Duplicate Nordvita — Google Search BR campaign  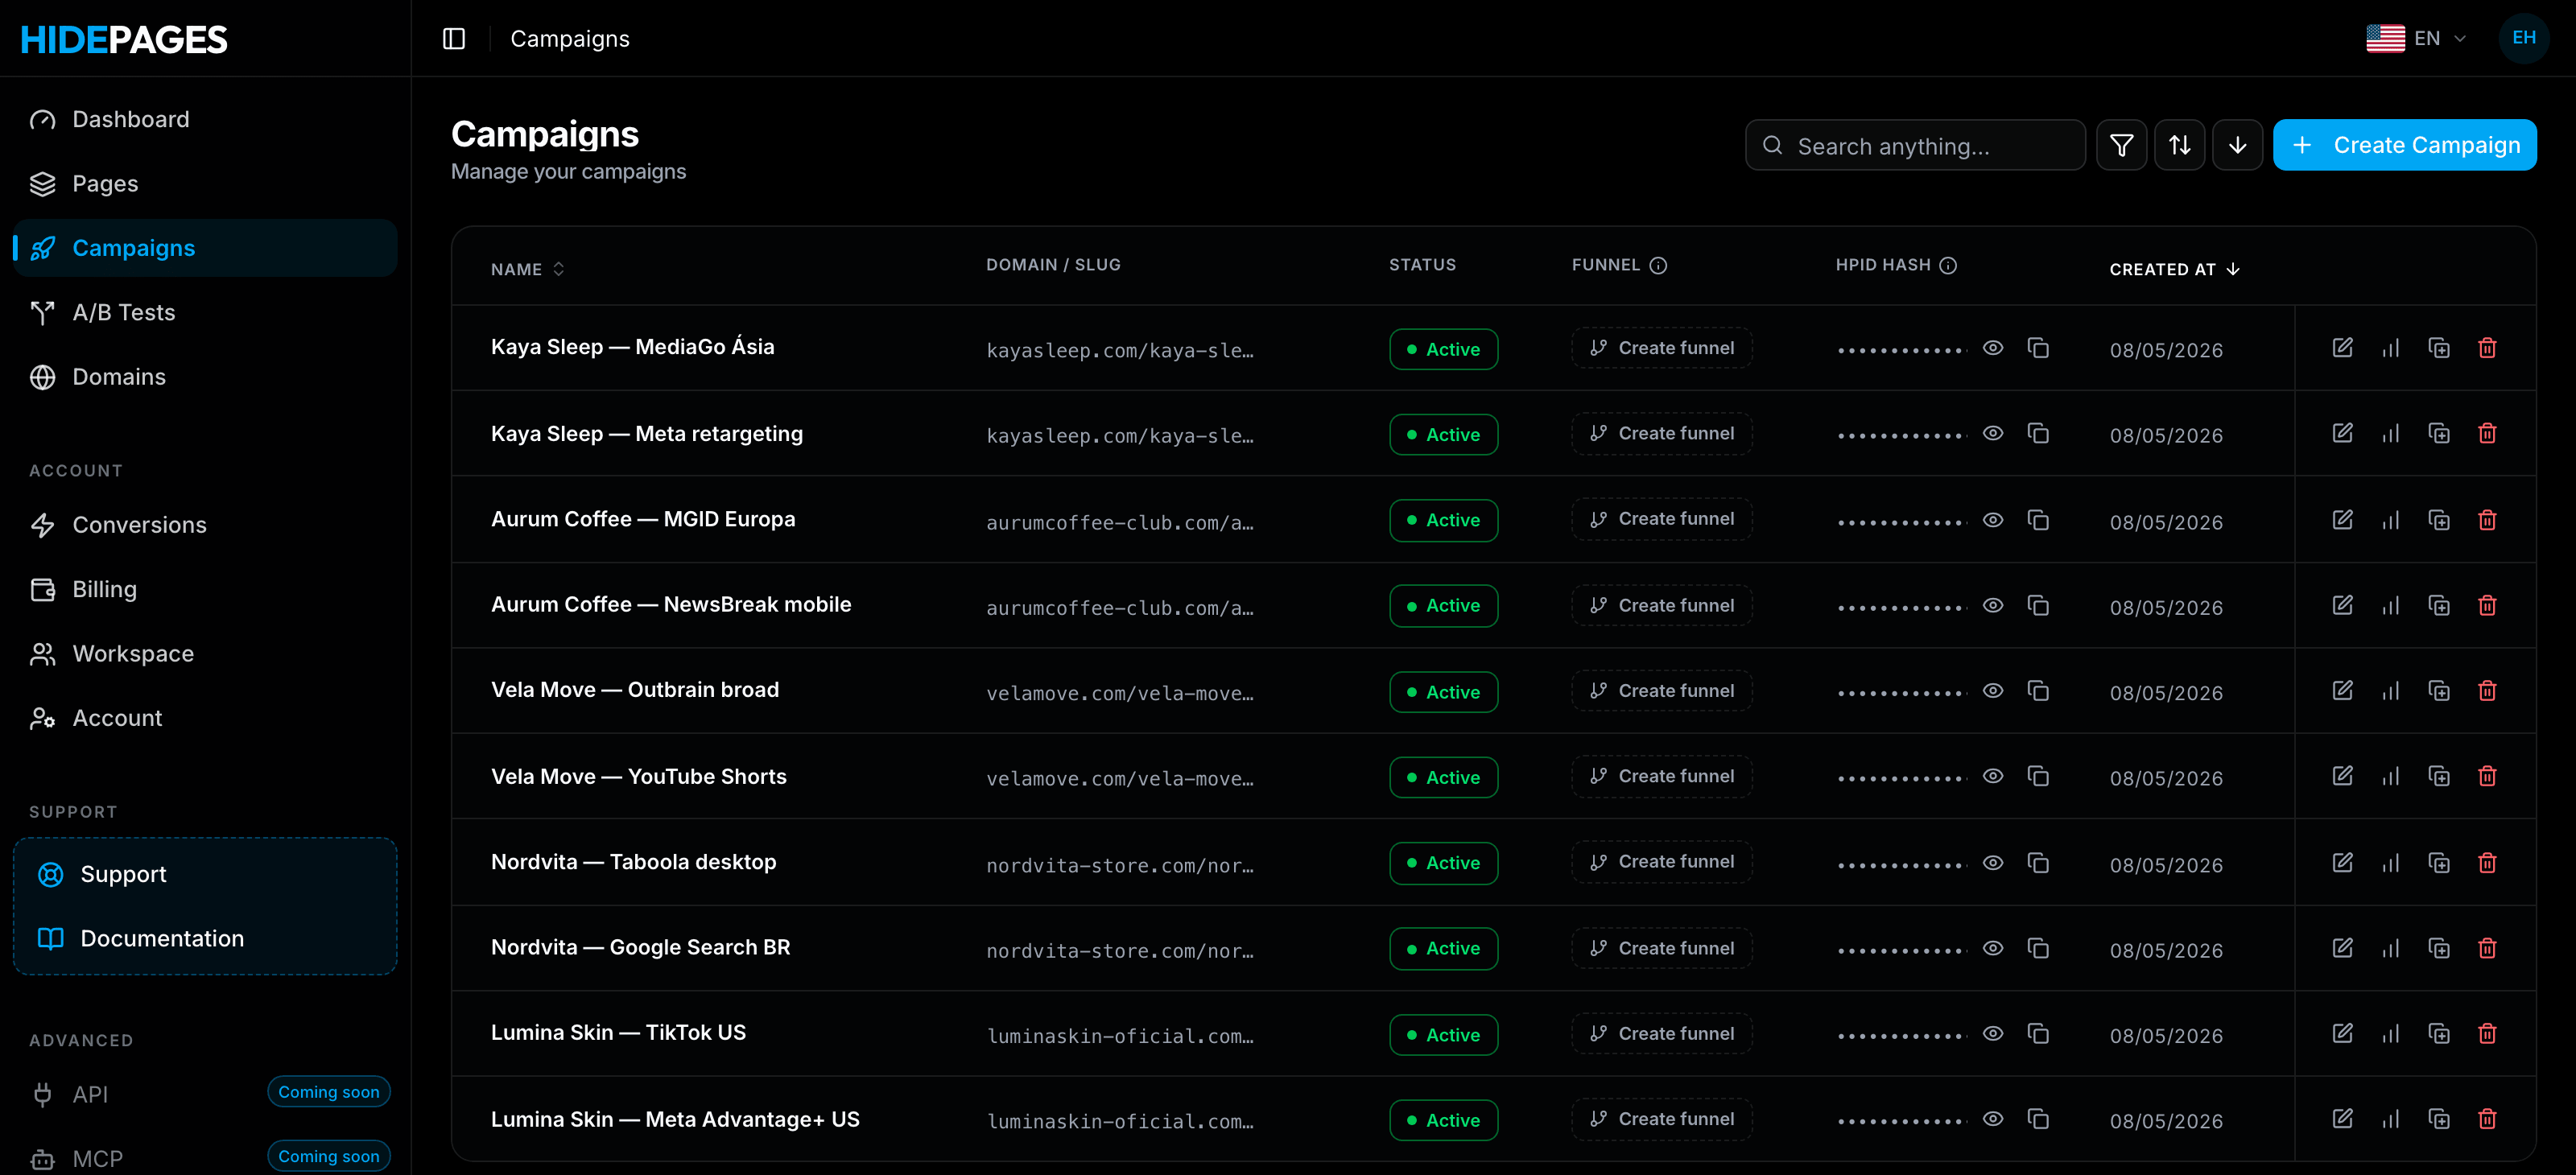(x=2439, y=948)
